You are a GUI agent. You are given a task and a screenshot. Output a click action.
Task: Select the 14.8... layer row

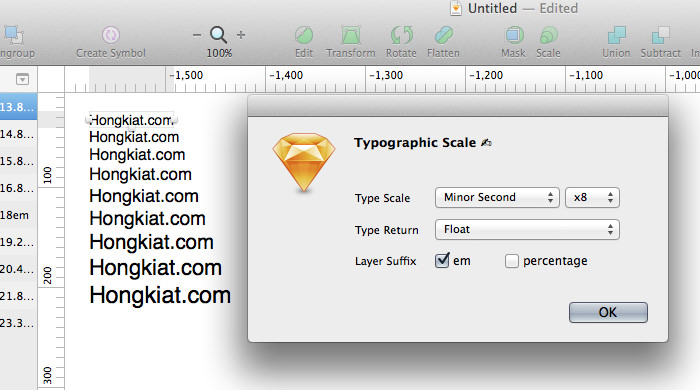[19, 134]
